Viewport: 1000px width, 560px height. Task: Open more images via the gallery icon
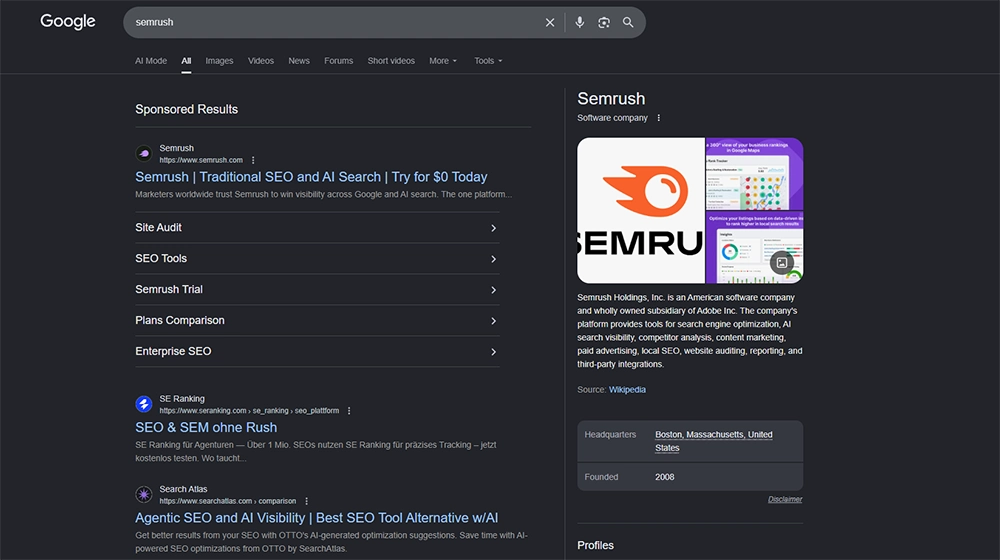pyautogui.click(x=782, y=263)
